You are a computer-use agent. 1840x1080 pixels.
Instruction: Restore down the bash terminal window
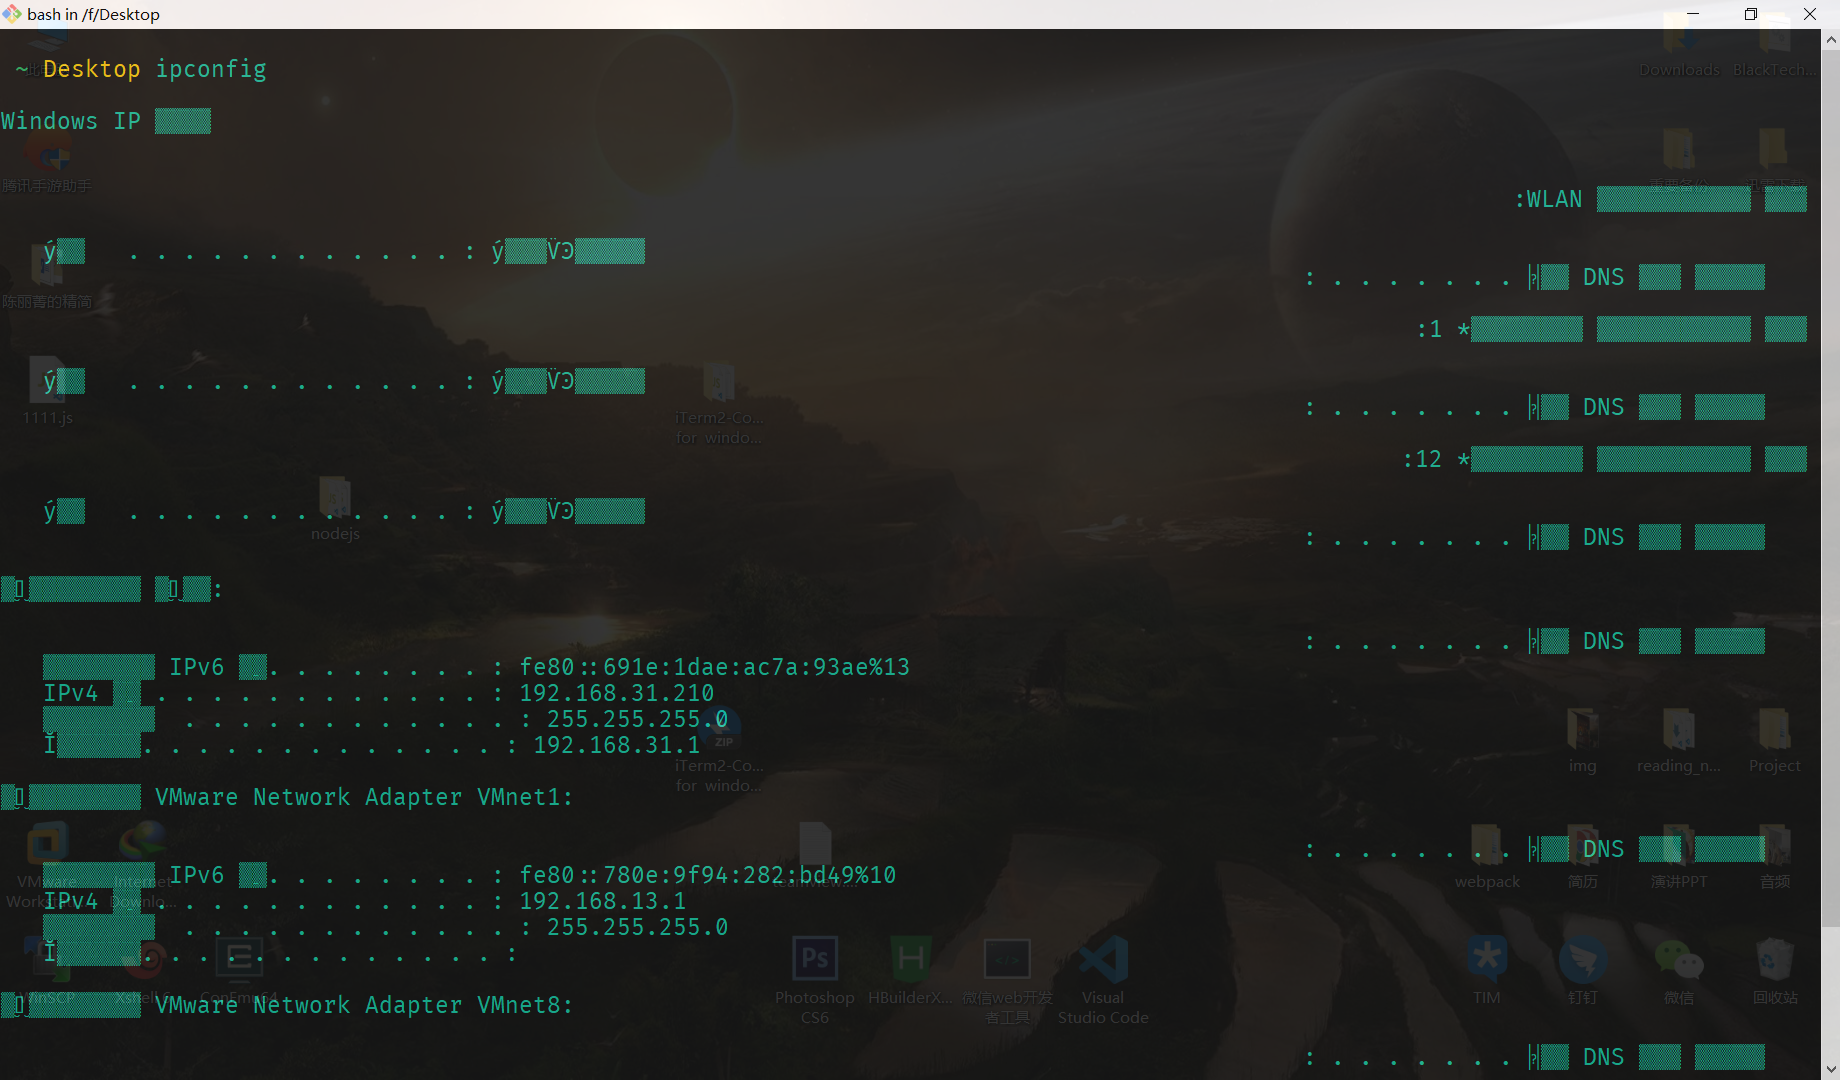[x=1750, y=14]
